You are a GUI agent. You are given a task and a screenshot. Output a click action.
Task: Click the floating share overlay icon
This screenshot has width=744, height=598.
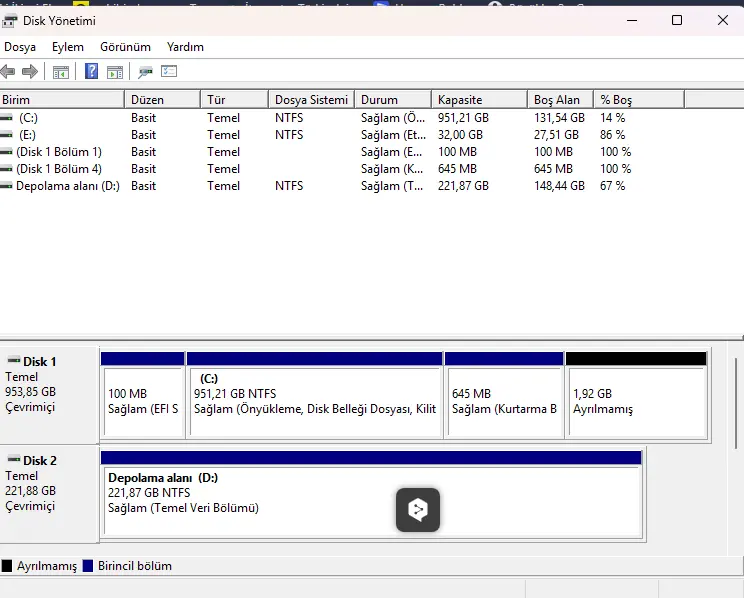coord(418,510)
